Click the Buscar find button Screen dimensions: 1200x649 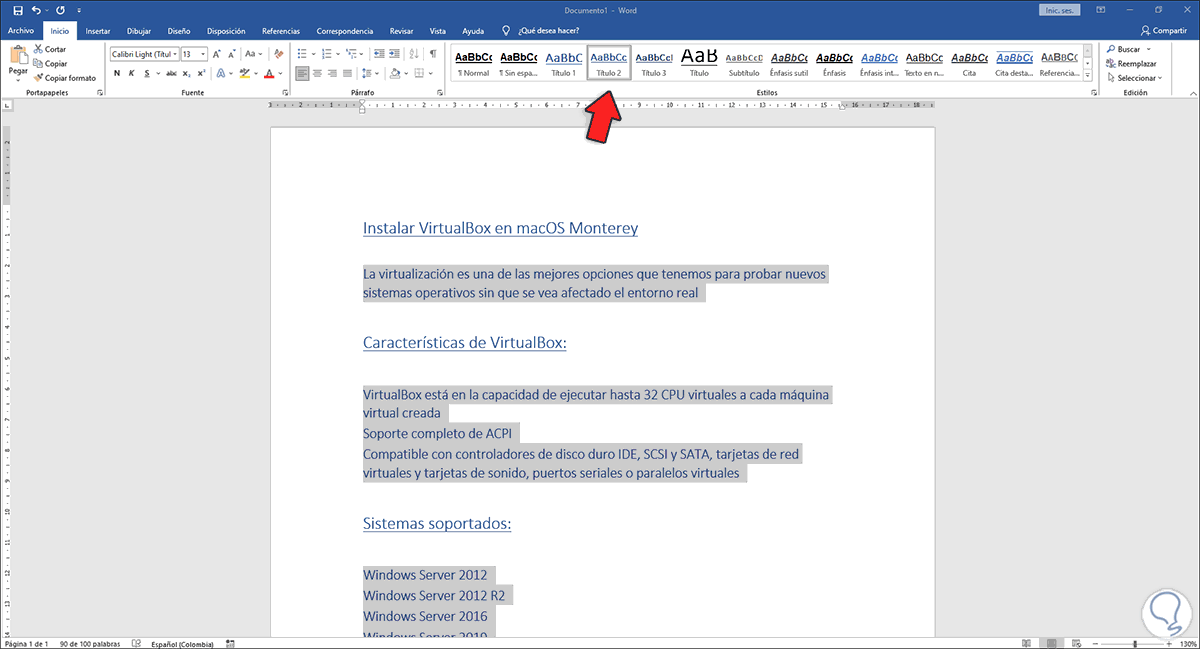[1126, 49]
